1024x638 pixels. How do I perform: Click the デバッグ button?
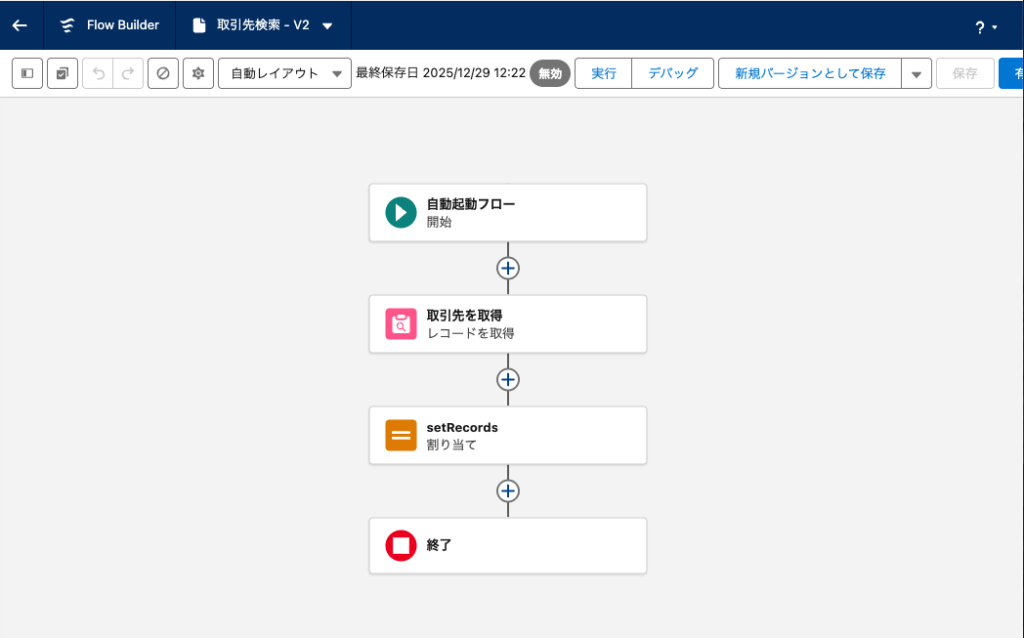(672, 74)
